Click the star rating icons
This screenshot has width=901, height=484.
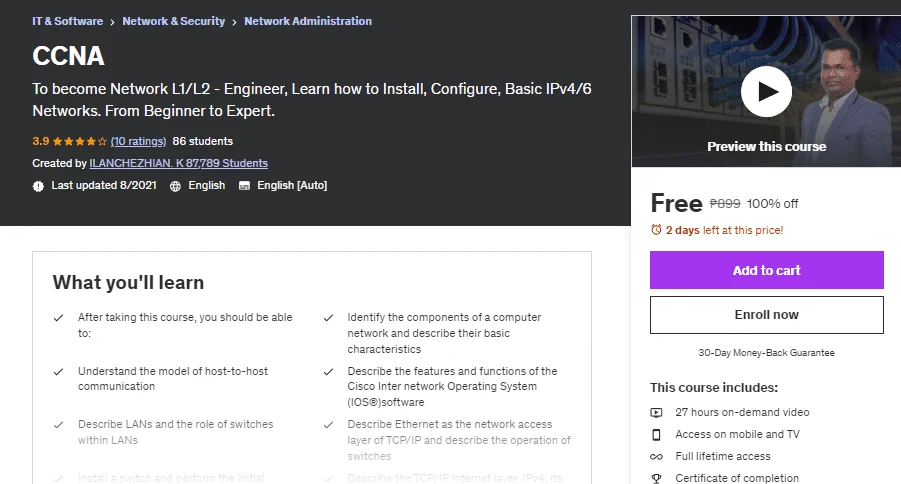[x=80, y=141]
